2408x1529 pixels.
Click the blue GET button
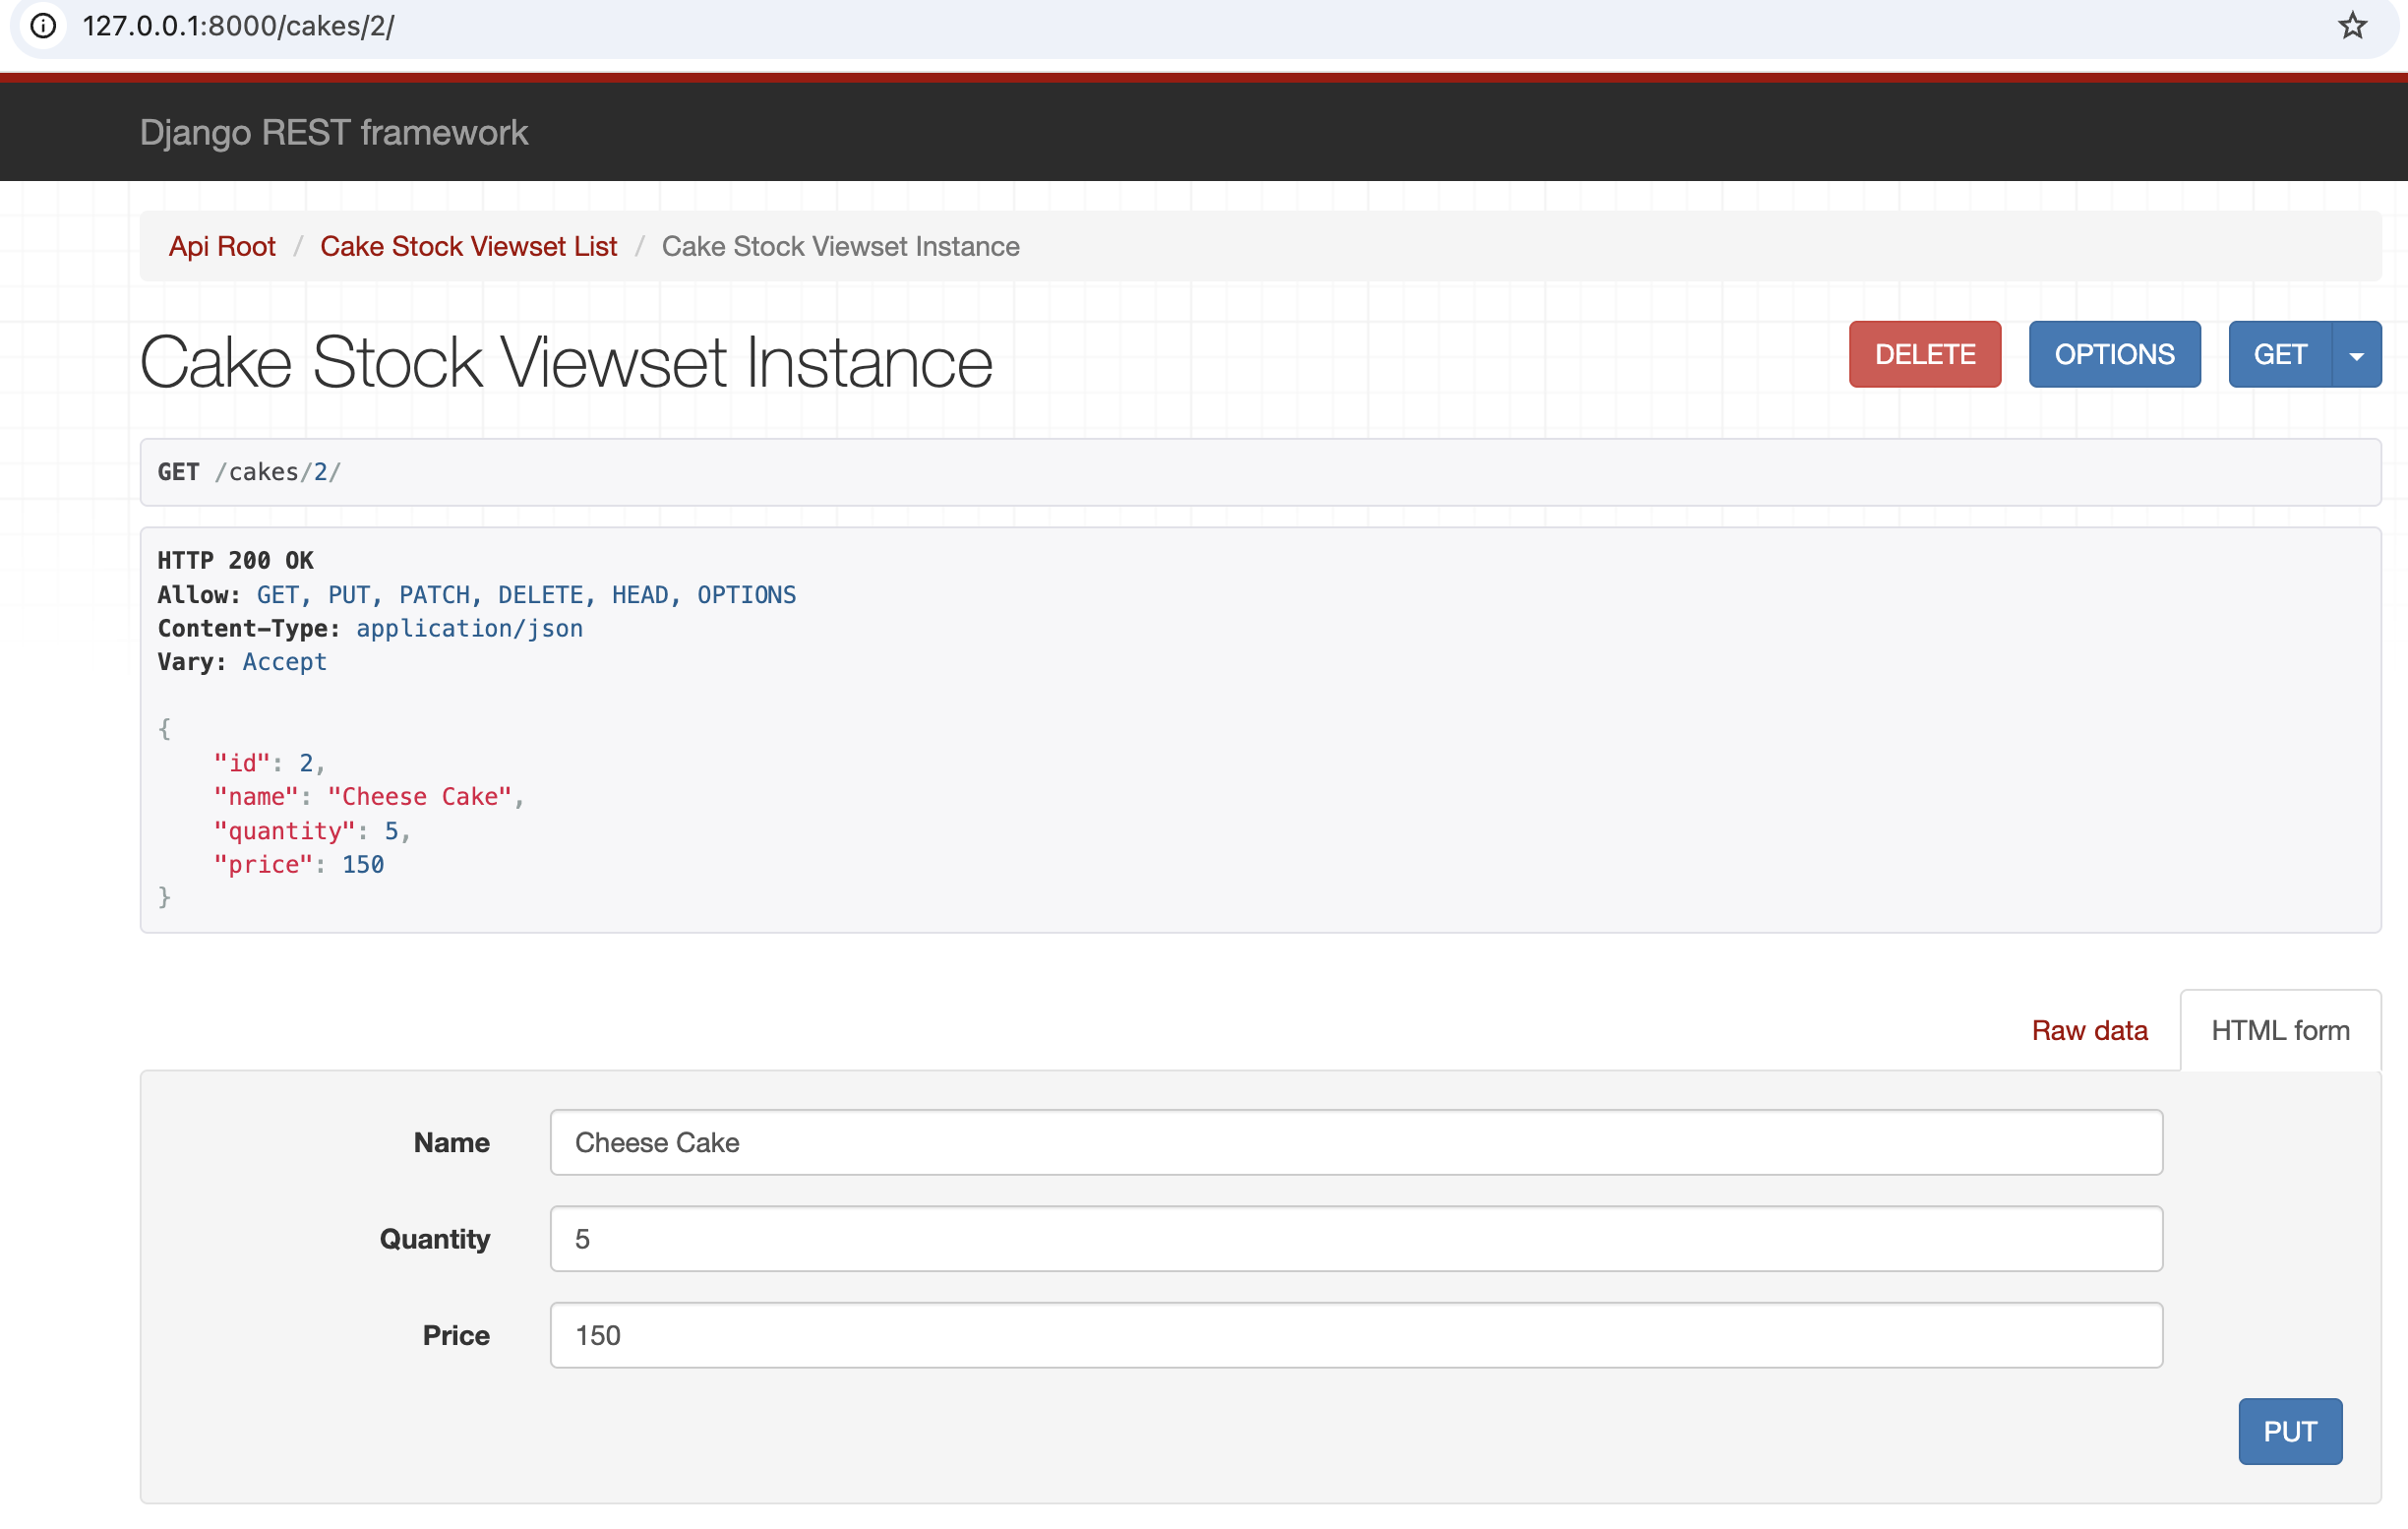pyautogui.click(x=2279, y=355)
